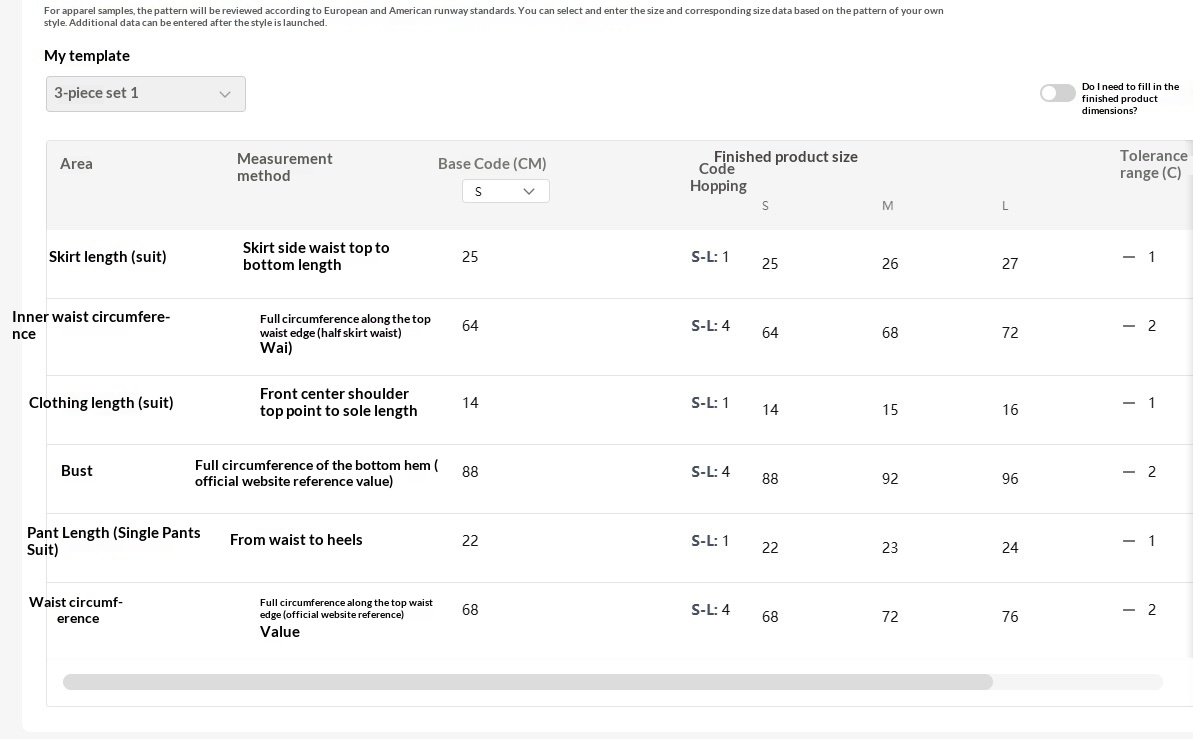This screenshot has width=1193, height=739.
Task: Toggle the finished product dimensions switch
Action: [x=1057, y=93]
